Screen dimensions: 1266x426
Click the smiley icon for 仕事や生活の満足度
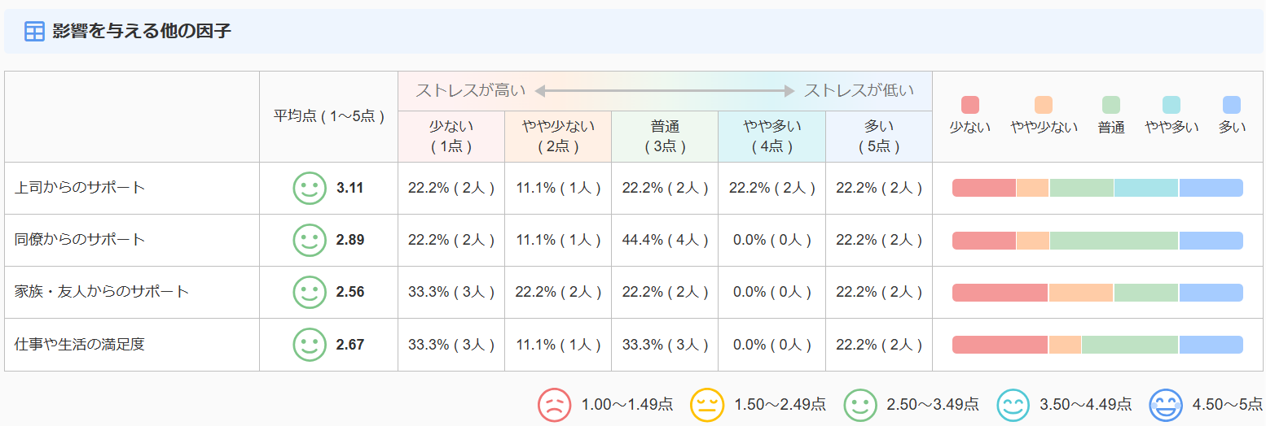[x=310, y=344]
